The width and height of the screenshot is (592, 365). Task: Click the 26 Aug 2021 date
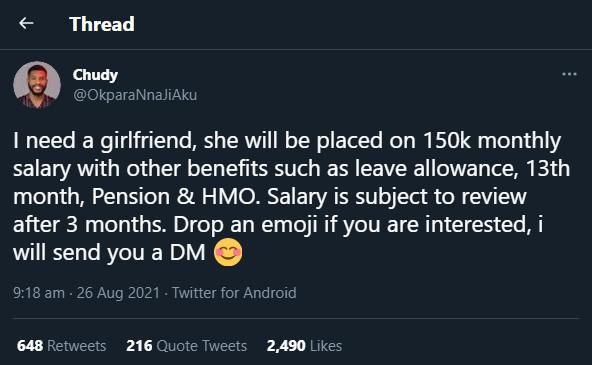point(118,293)
